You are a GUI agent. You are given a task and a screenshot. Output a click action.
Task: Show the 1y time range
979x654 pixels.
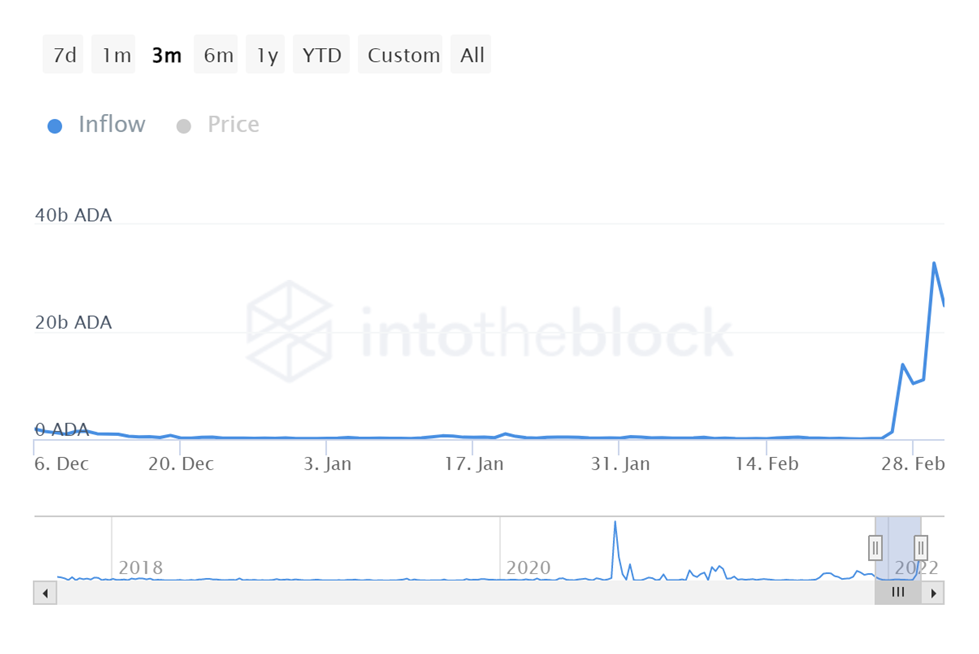click(265, 54)
